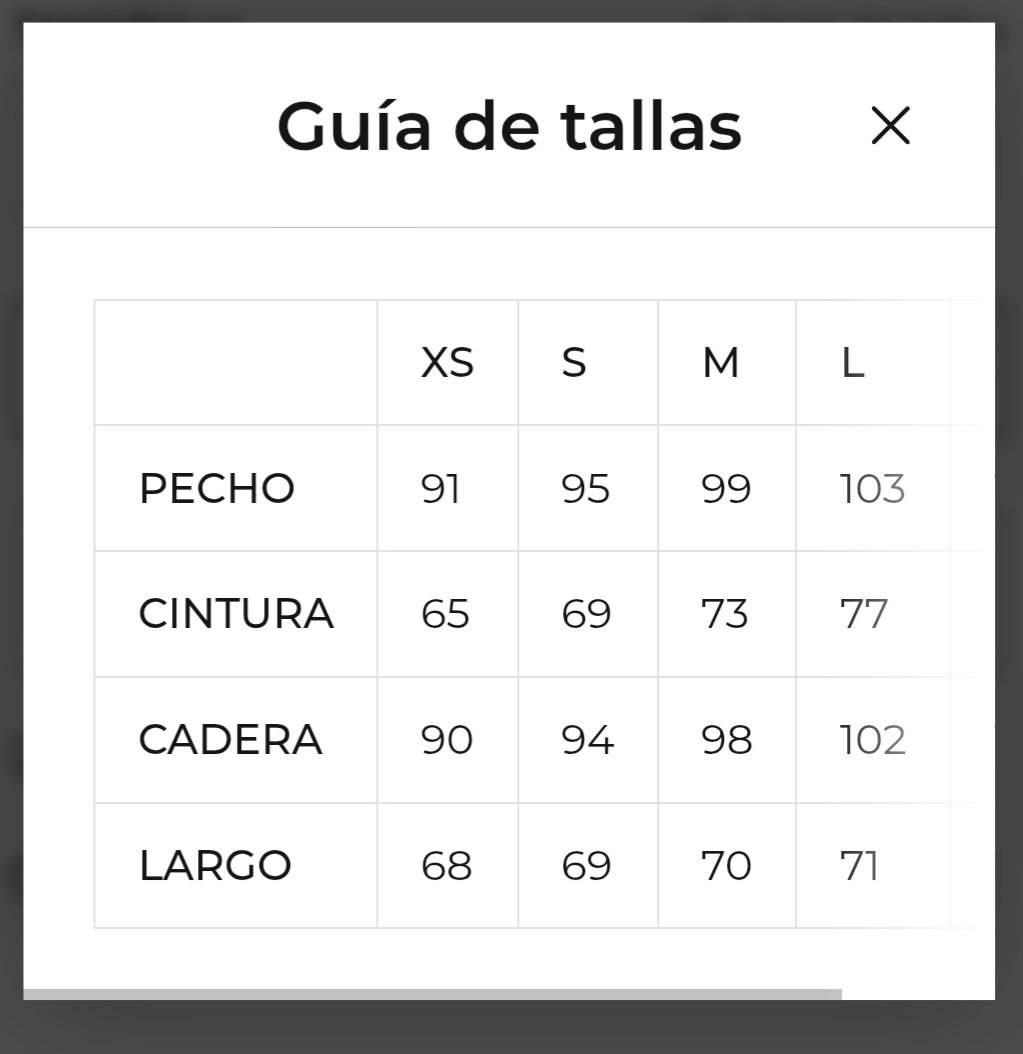Click the Guía de tallas title

tap(509, 127)
